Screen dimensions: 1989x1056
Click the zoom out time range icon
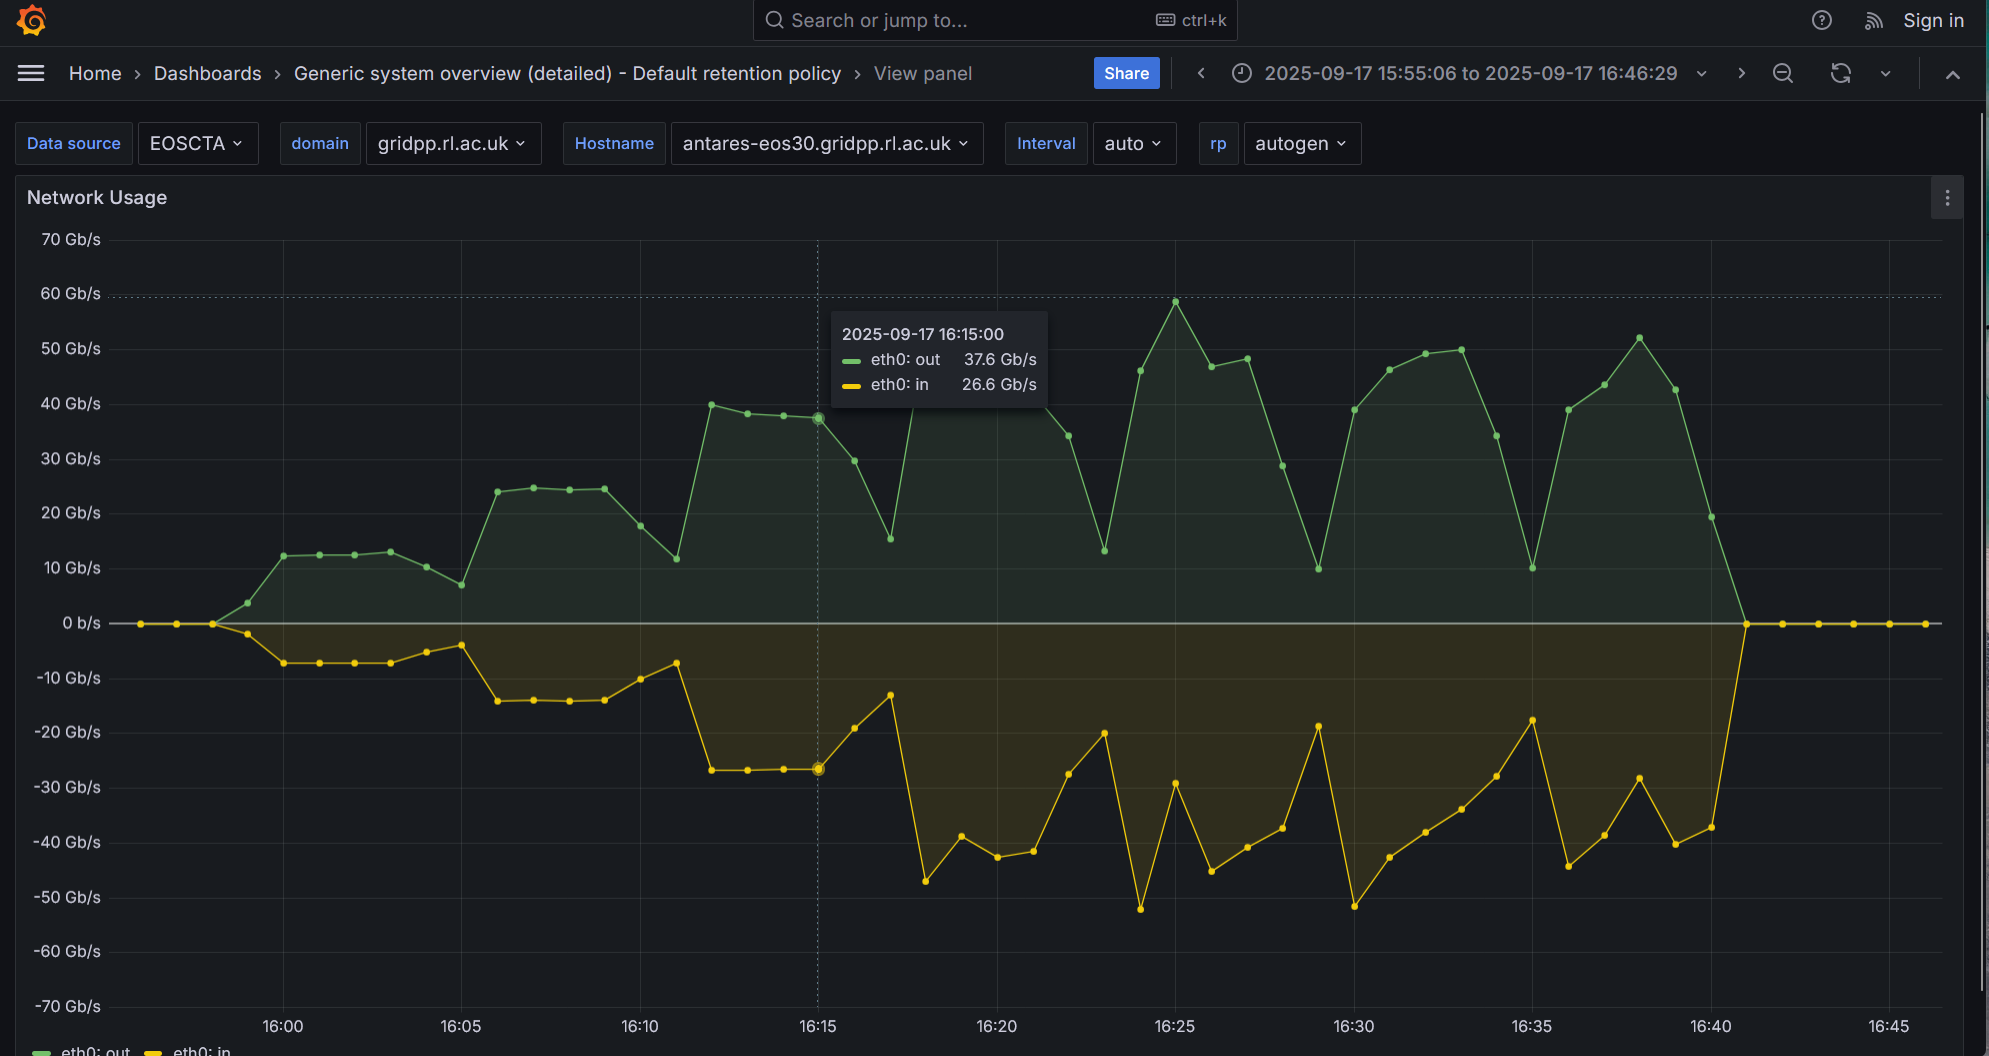point(1782,73)
